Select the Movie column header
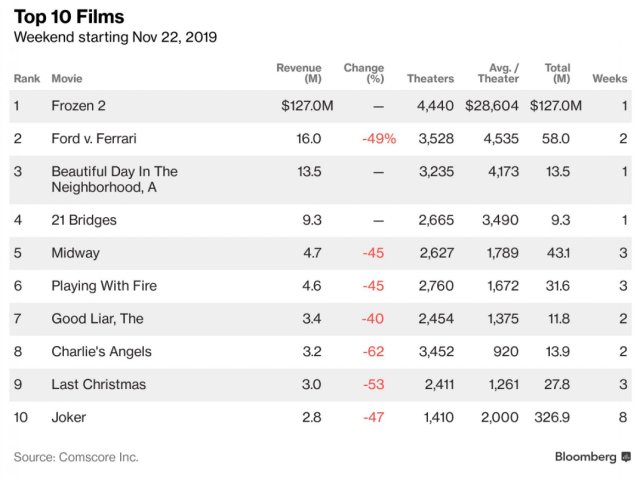The height and width of the screenshot is (480, 640). tap(69, 78)
